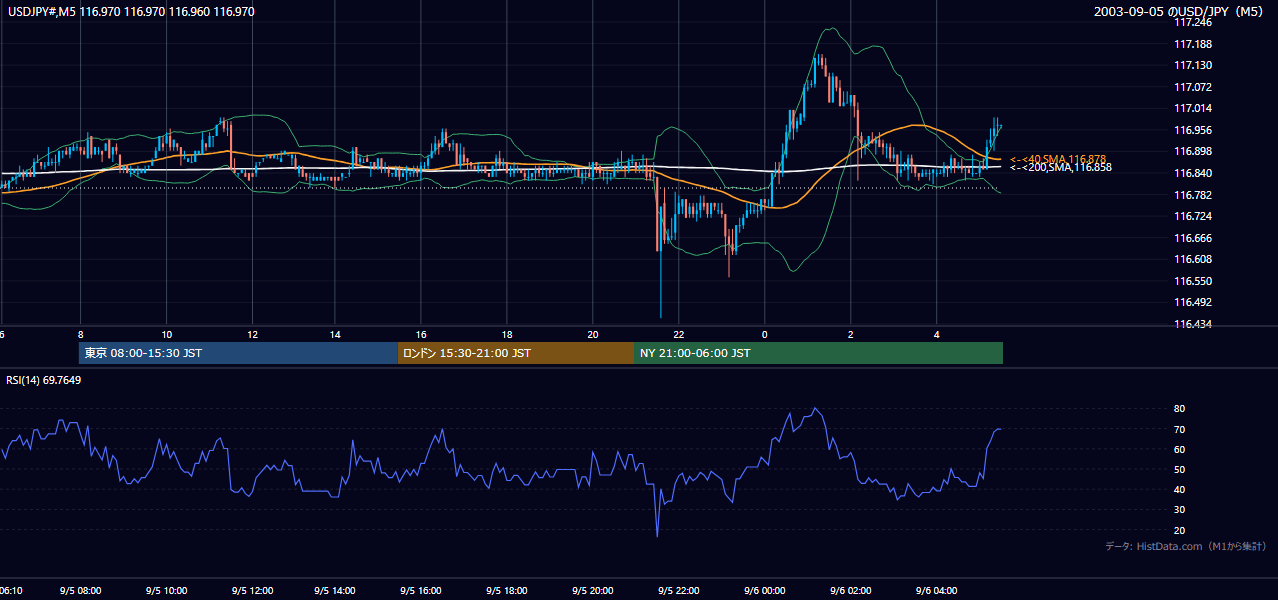Click hour marker 4 under price chart
Image resolution: width=1278 pixels, height=600 pixels.
point(936,334)
